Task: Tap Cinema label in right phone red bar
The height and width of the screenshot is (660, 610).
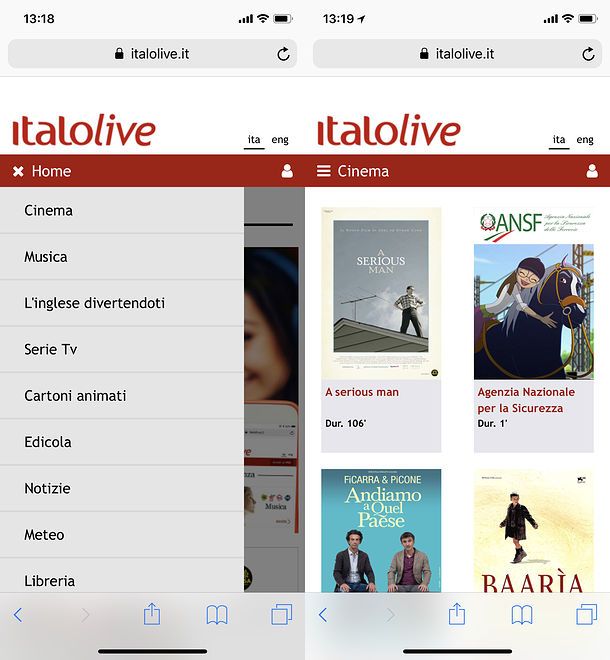Action: pos(363,171)
